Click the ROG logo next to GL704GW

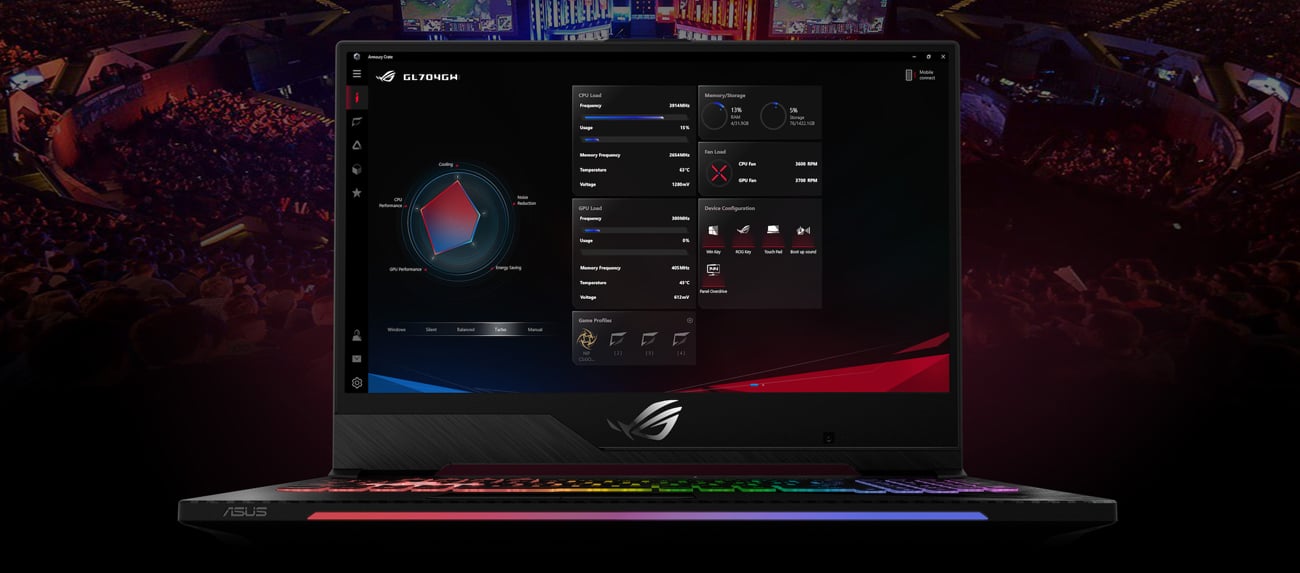(x=386, y=76)
